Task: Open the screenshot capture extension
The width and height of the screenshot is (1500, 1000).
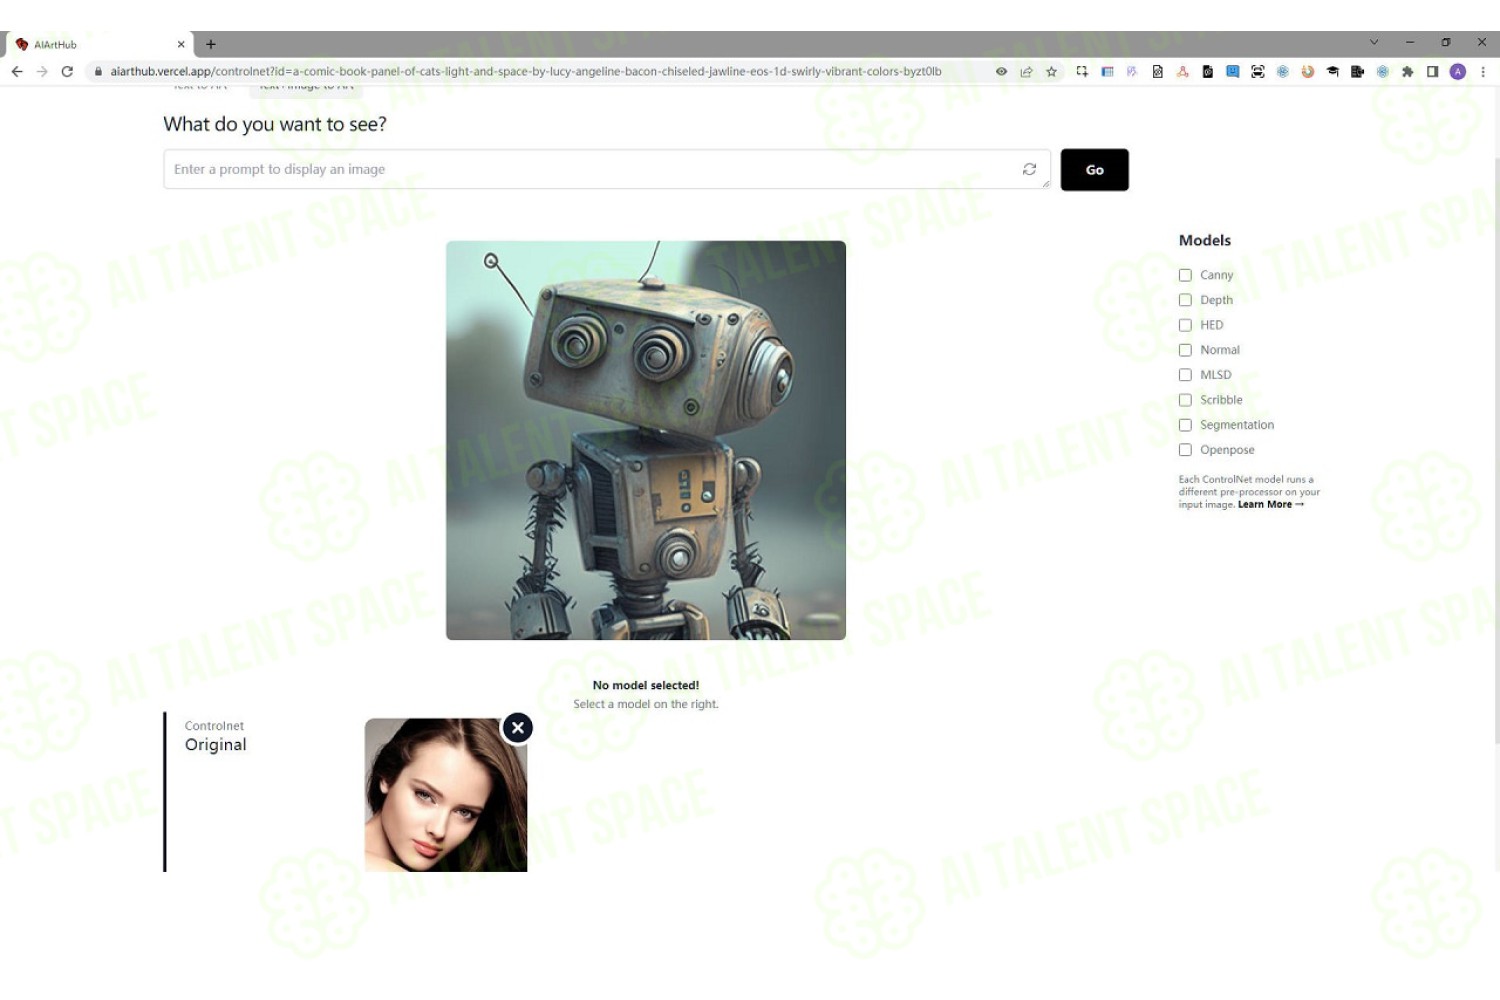Action: point(1082,71)
